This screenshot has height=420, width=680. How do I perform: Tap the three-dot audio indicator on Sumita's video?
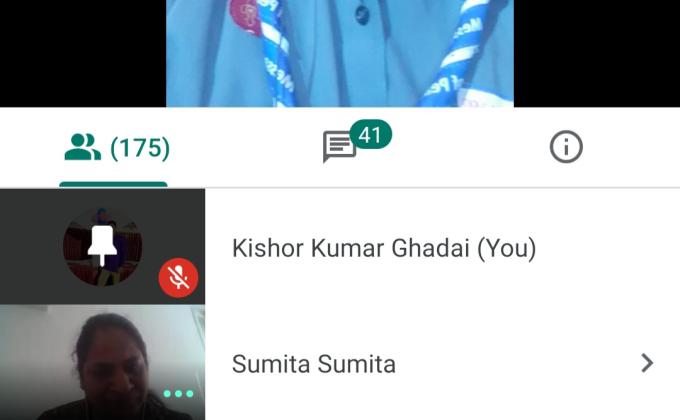click(178, 394)
